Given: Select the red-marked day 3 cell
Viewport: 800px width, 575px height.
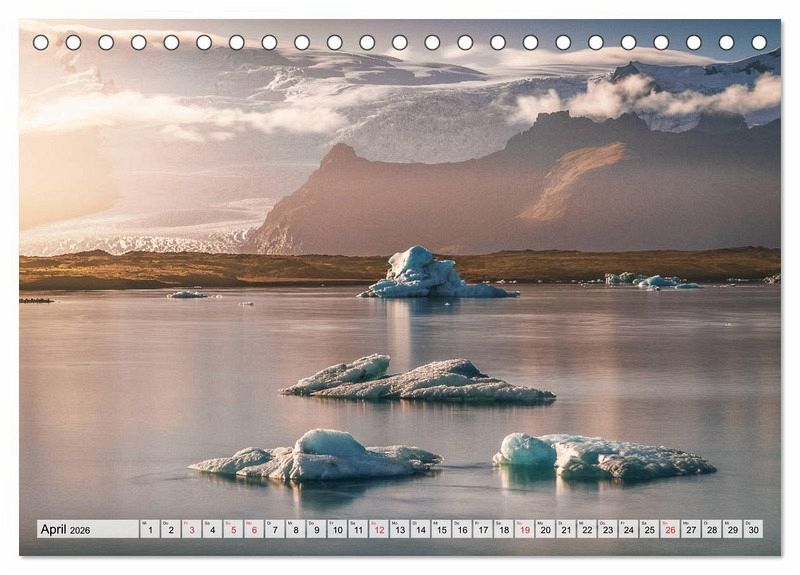Looking at the screenshot, I should pos(191,529).
